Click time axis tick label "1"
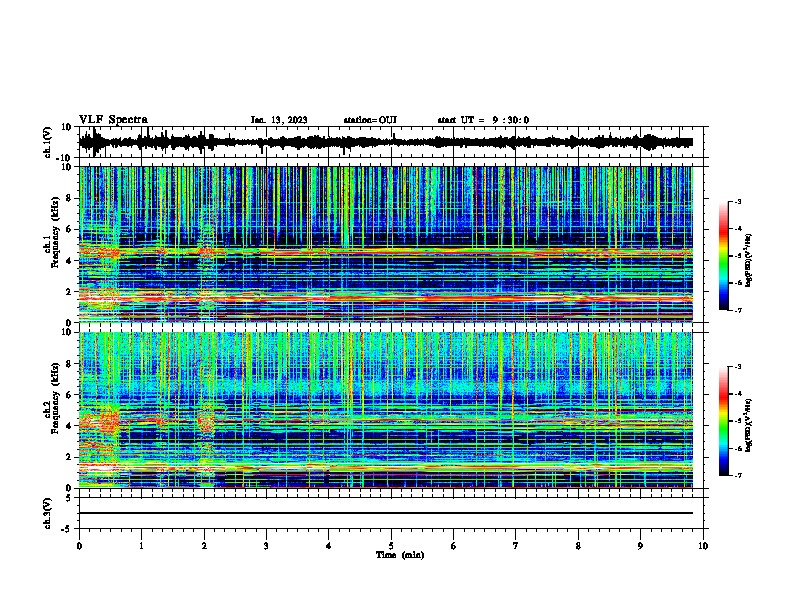The width and height of the screenshot is (792, 612). pos(141,546)
